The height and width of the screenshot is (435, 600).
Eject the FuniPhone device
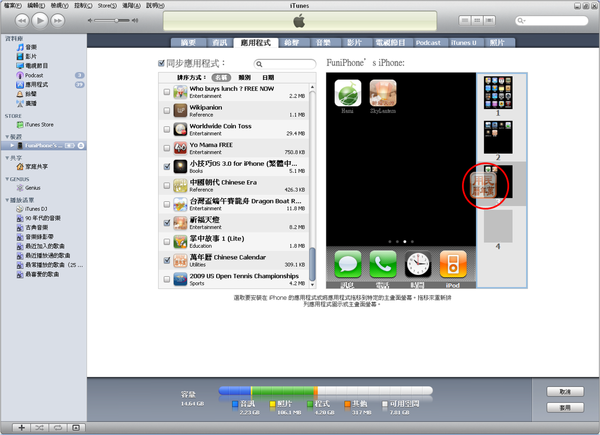point(81,146)
